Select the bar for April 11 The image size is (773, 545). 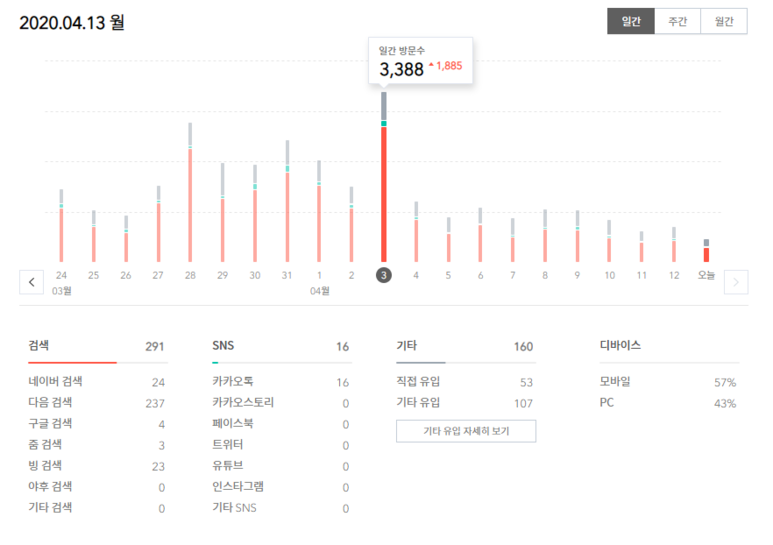coord(641,246)
